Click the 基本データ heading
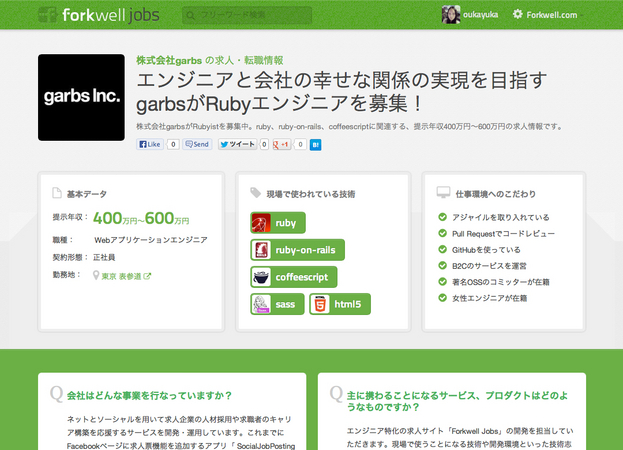 tap(87, 194)
